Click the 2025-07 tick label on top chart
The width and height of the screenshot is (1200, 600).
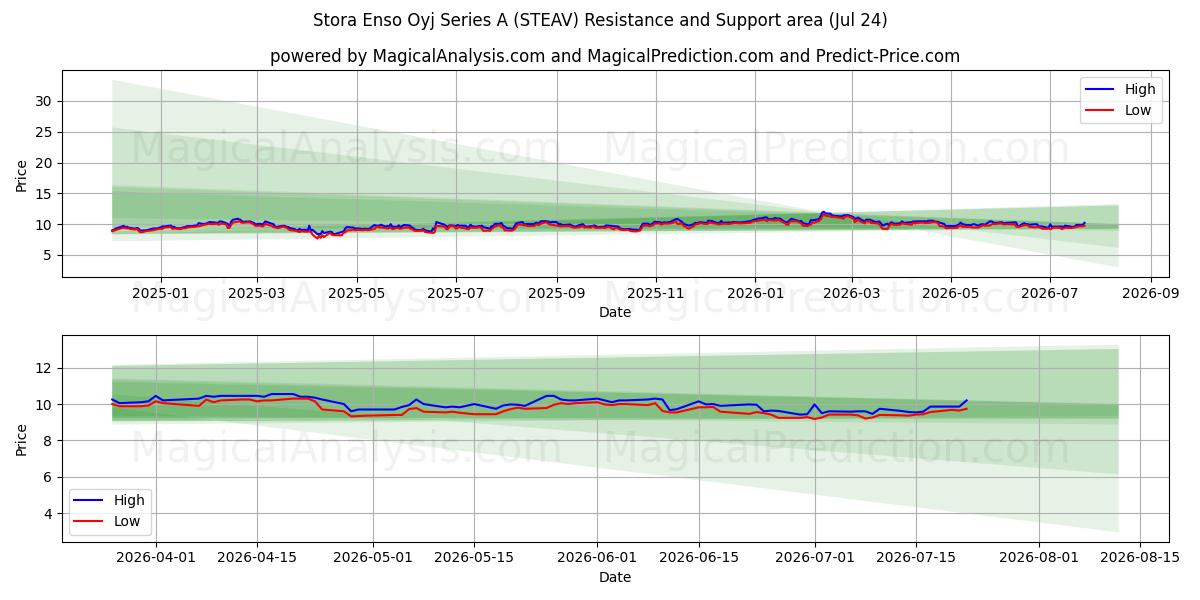click(x=456, y=294)
